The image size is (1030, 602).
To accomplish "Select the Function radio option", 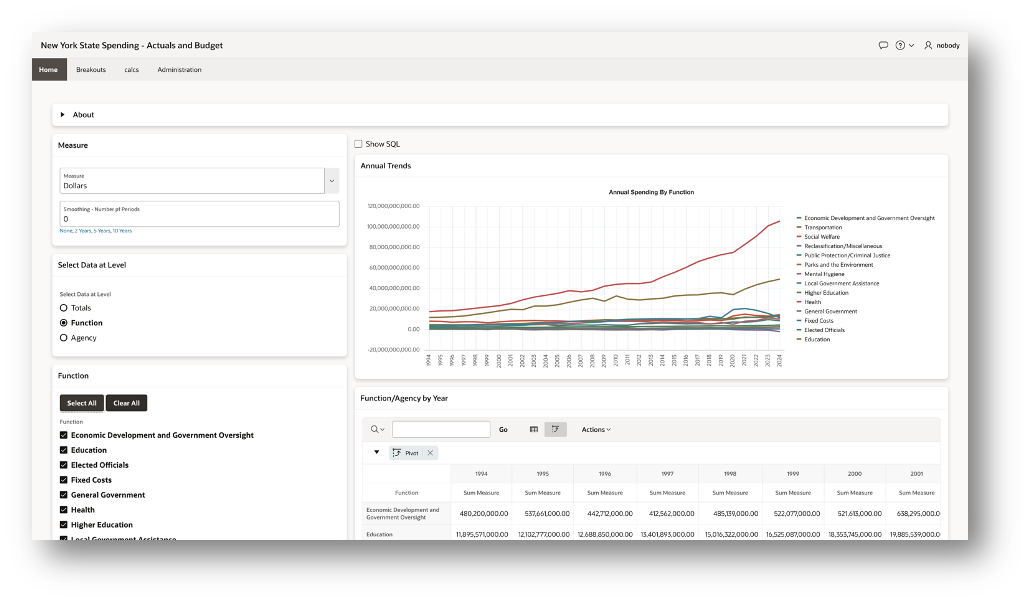I will coord(64,323).
